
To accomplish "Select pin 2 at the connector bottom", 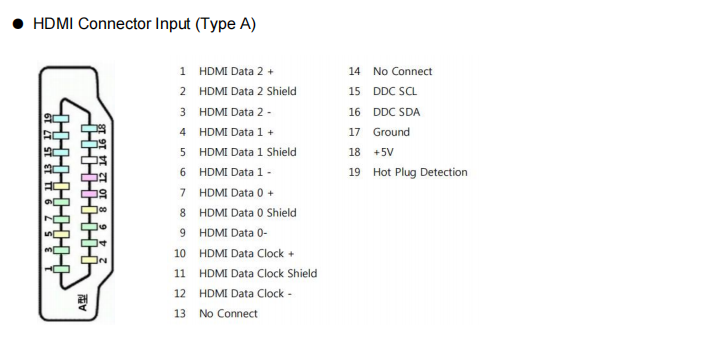I will [89, 260].
